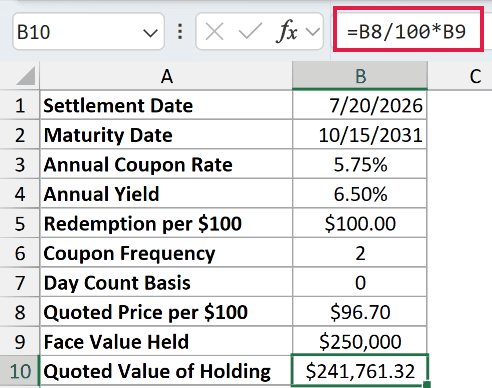
Task: Select column B header
Action: tap(360, 76)
